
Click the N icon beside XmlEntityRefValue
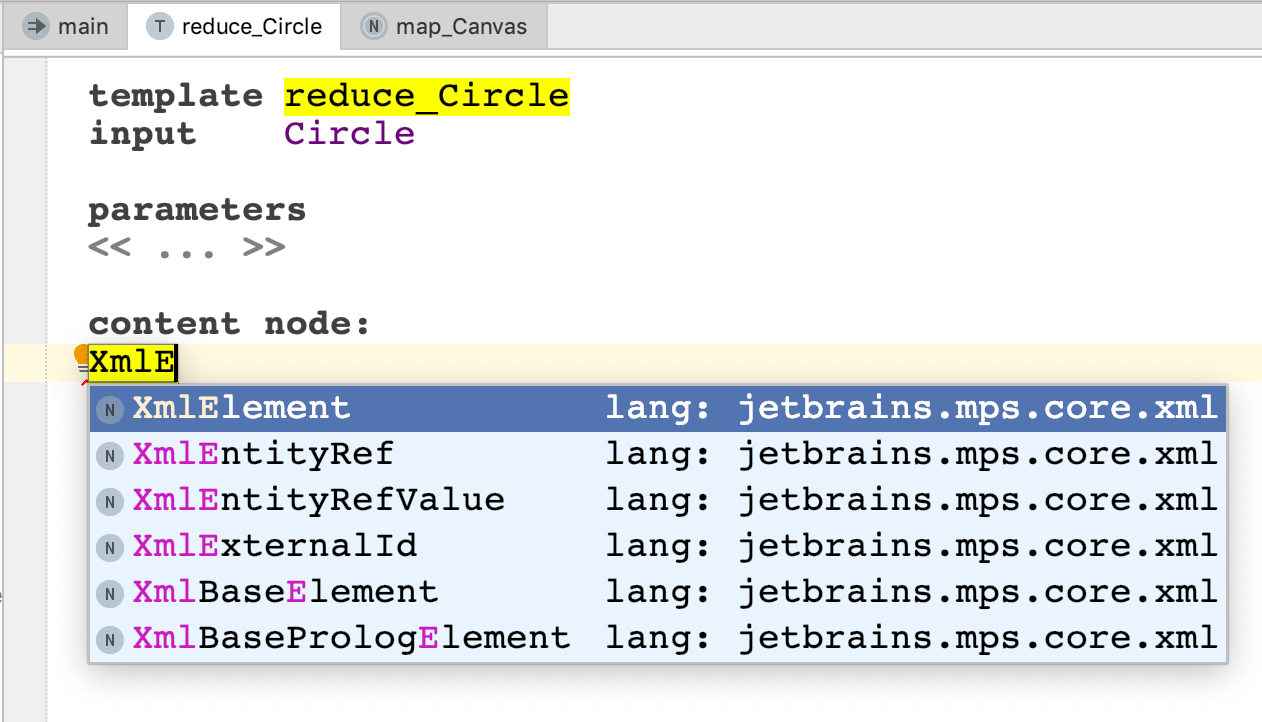110,501
